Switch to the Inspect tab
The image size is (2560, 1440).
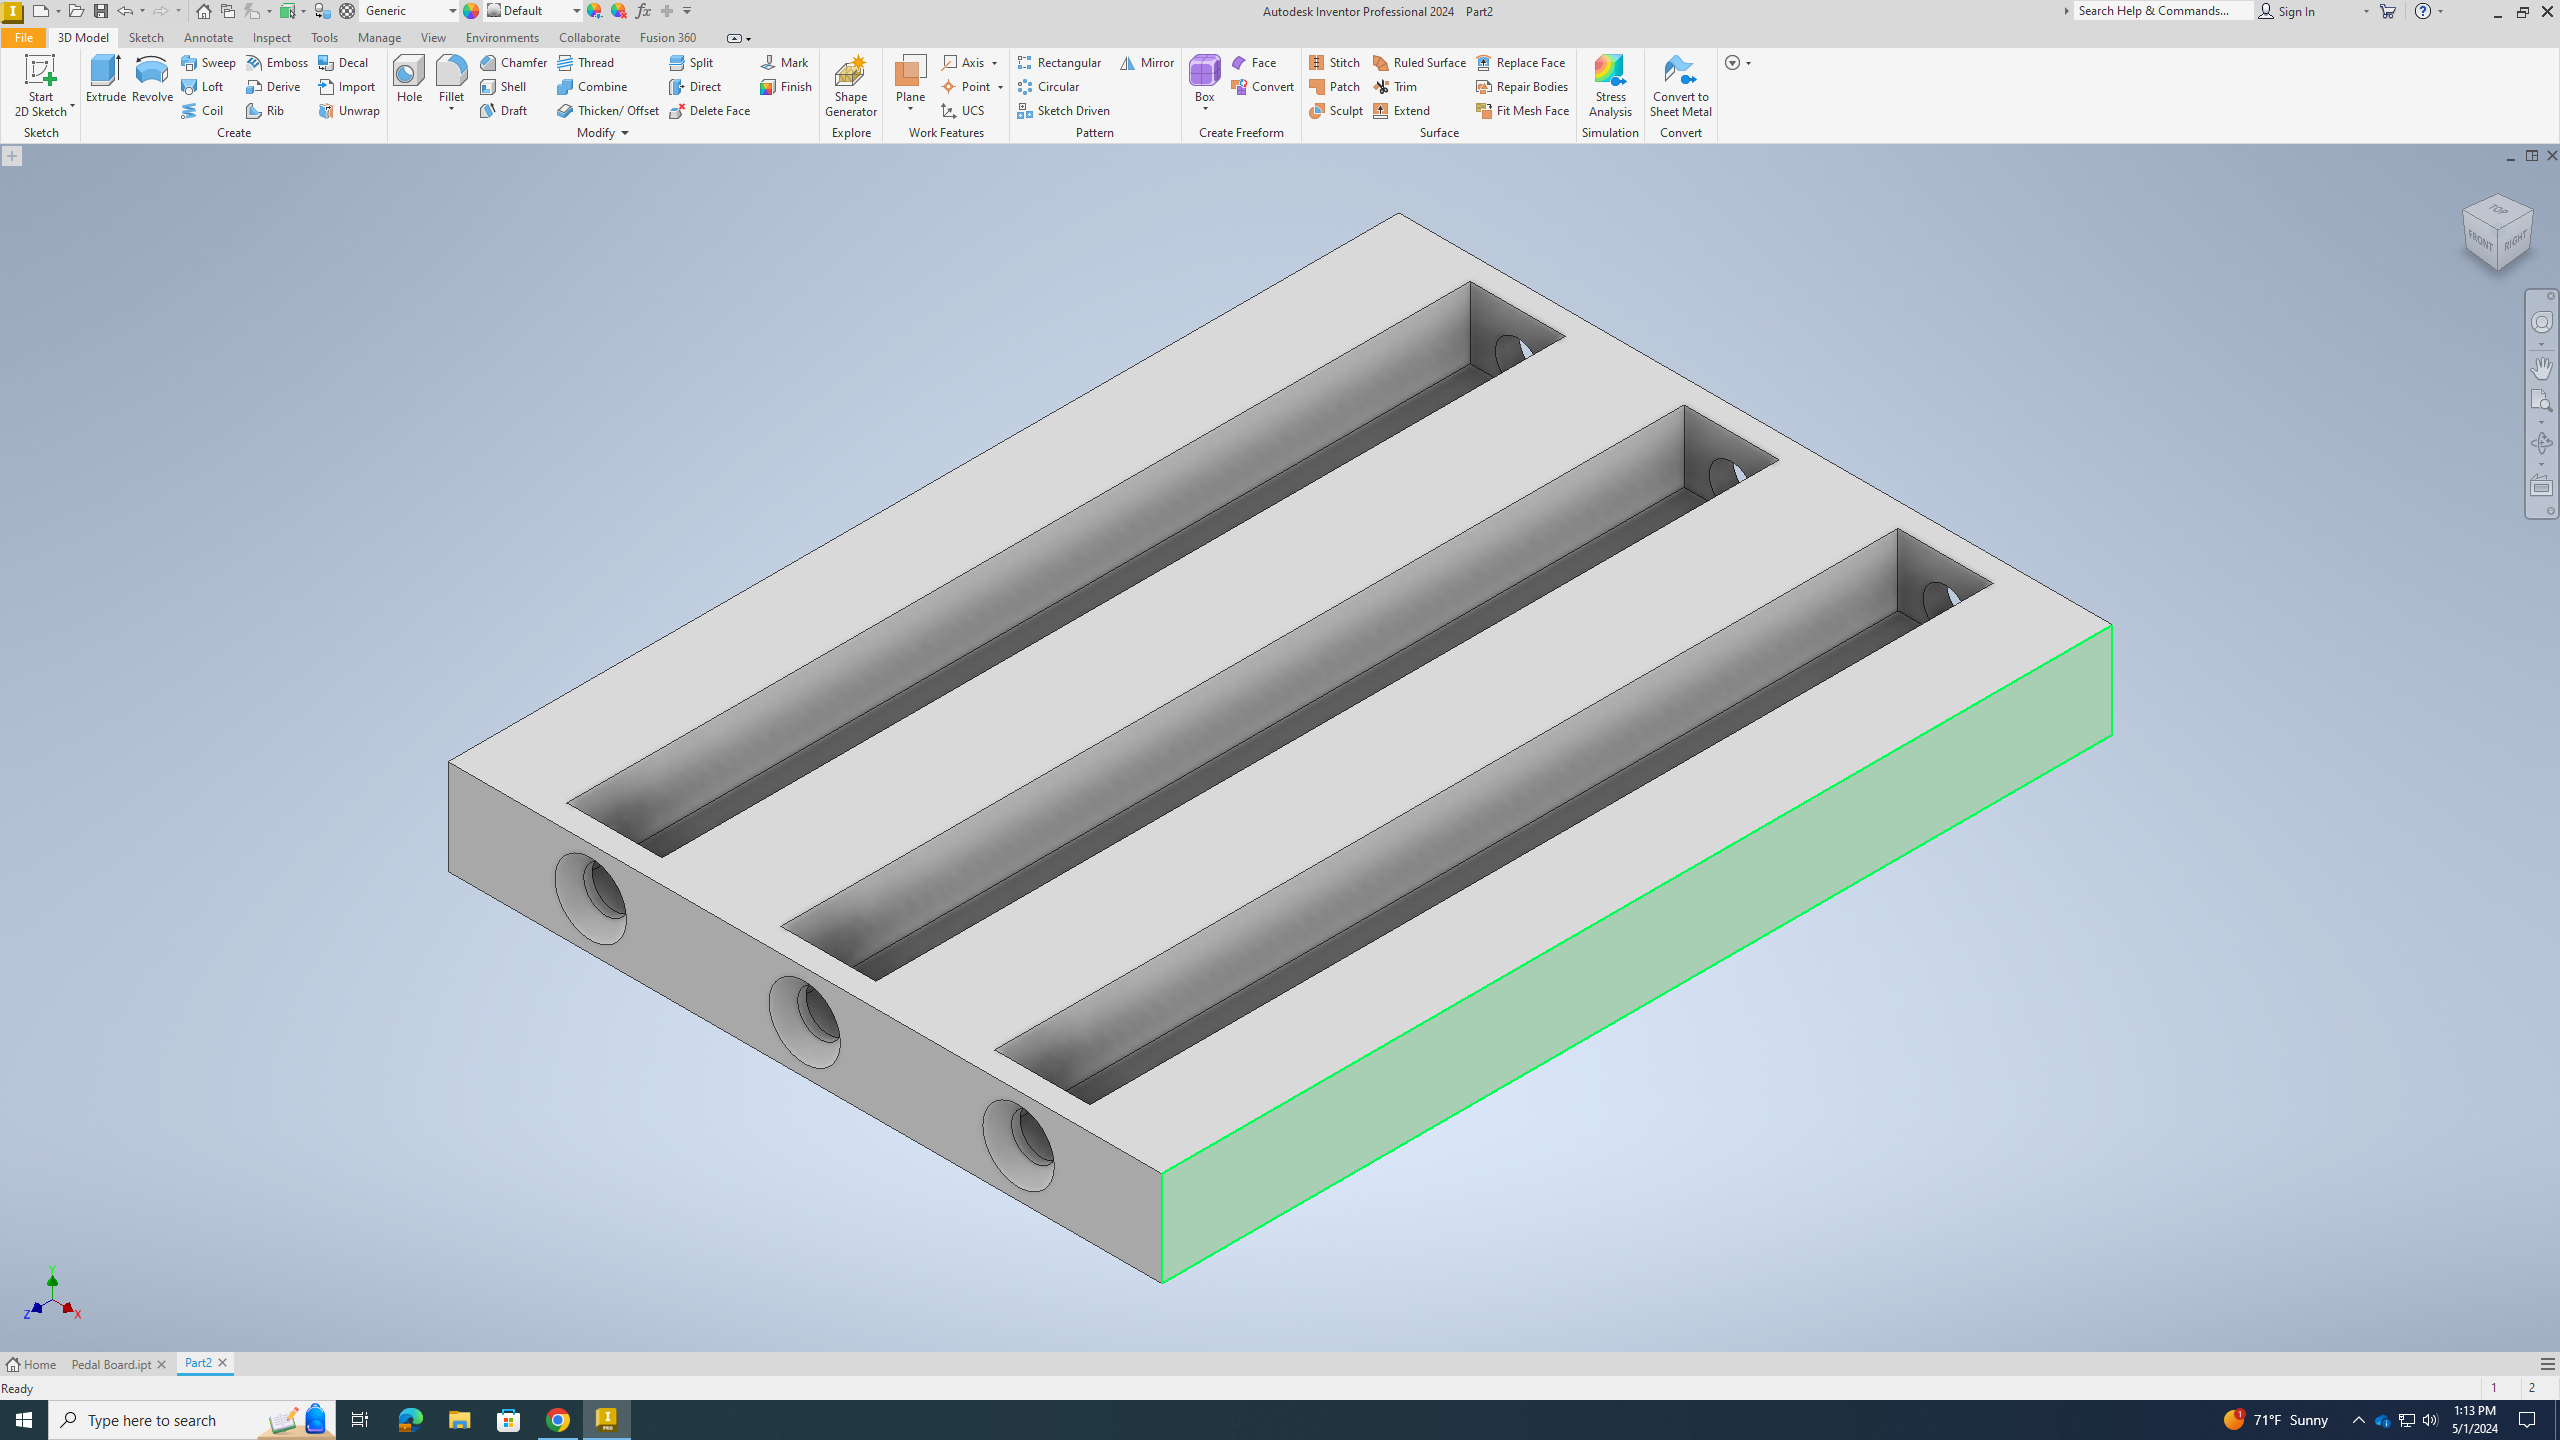click(x=271, y=37)
